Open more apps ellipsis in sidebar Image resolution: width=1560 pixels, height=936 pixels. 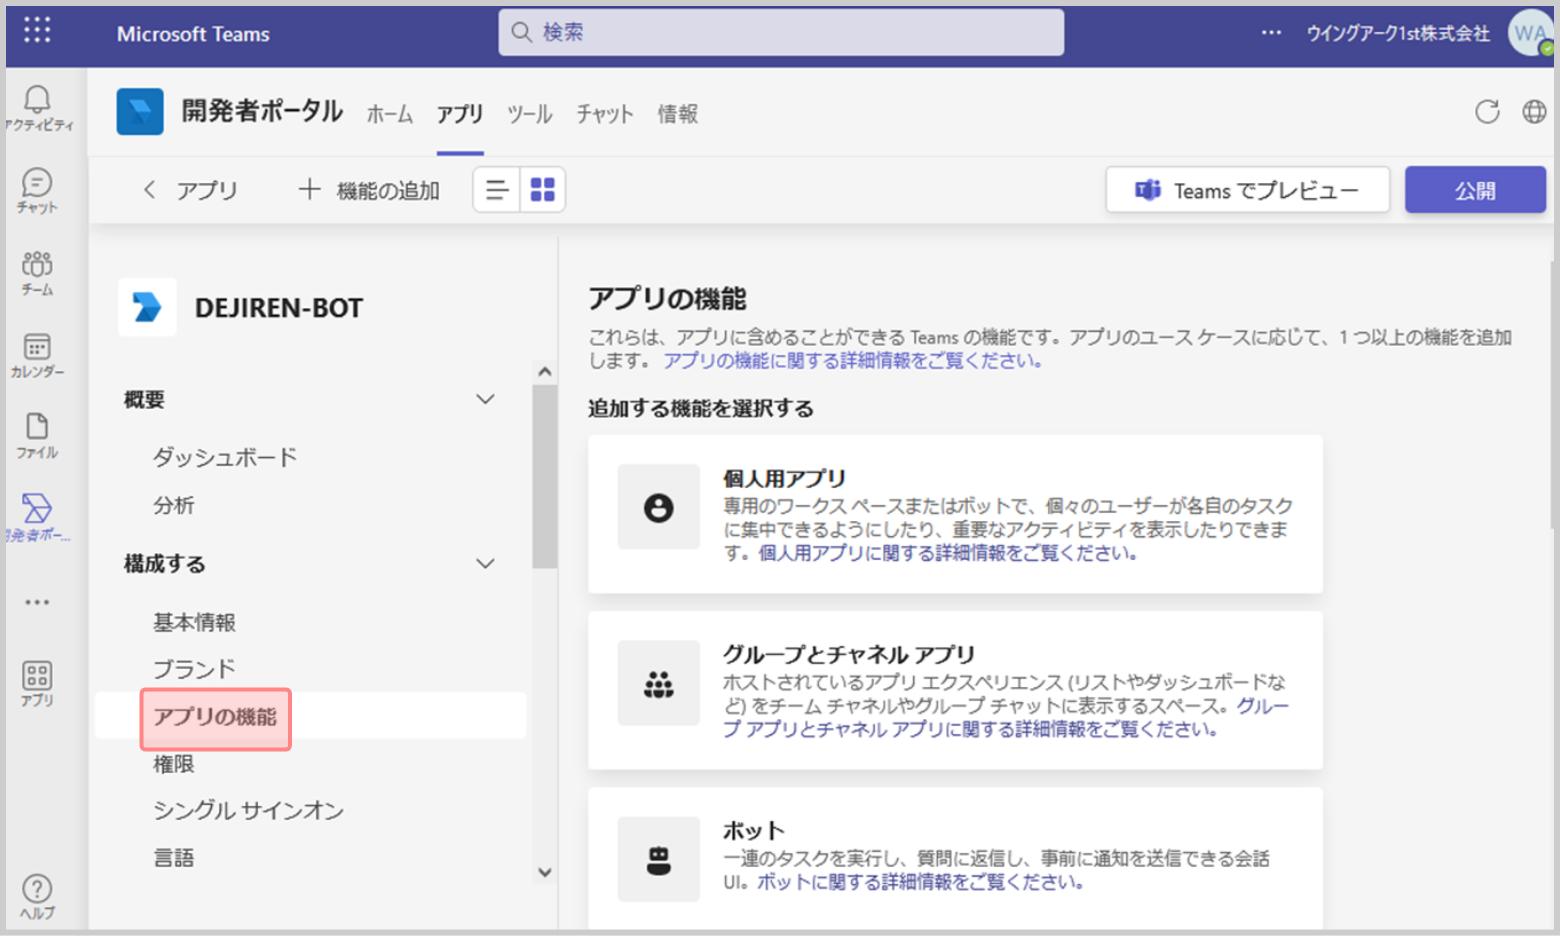pos(37,602)
